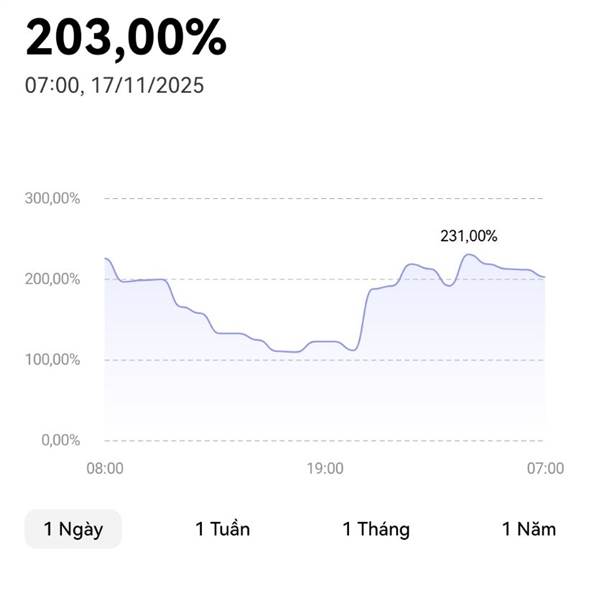Click the 19:00 x-axis label
Screen dimensions: 600x600
(325, 468)
